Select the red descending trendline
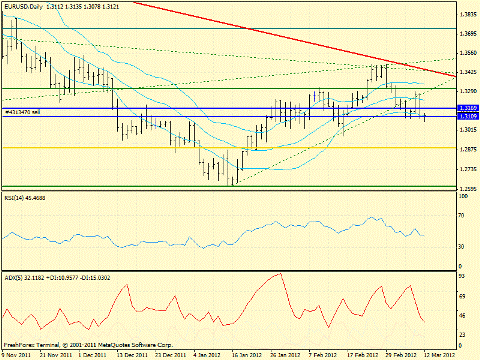The image size is (480, 360). click(x=295, y=39)
